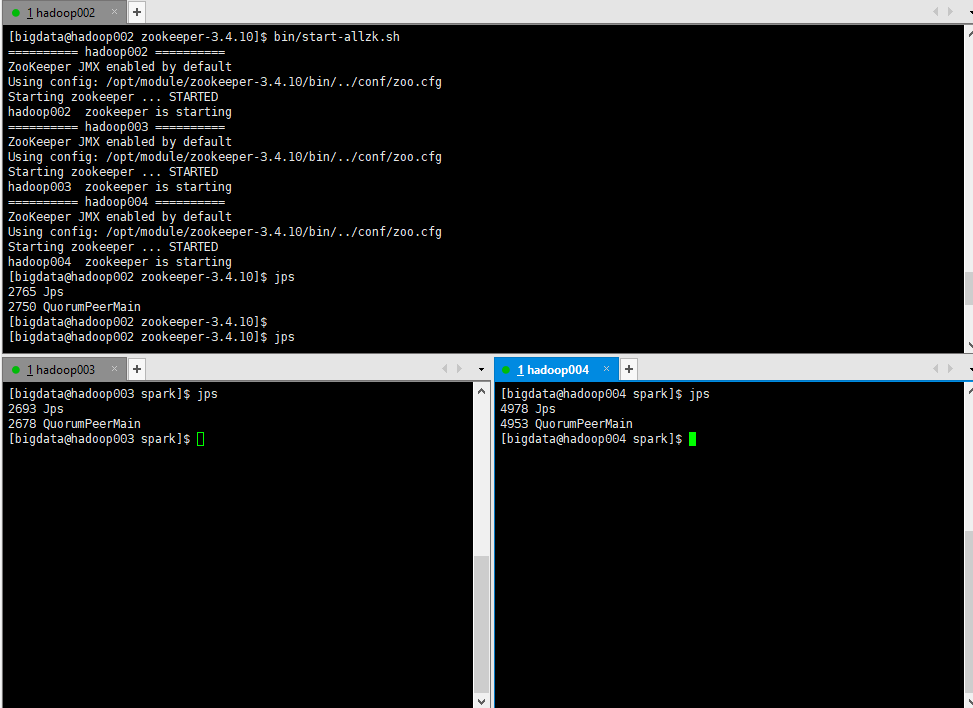Click '========== hadoop004 ==========' header line
Screen dimensions: 973x708
(x=116, y=202)
